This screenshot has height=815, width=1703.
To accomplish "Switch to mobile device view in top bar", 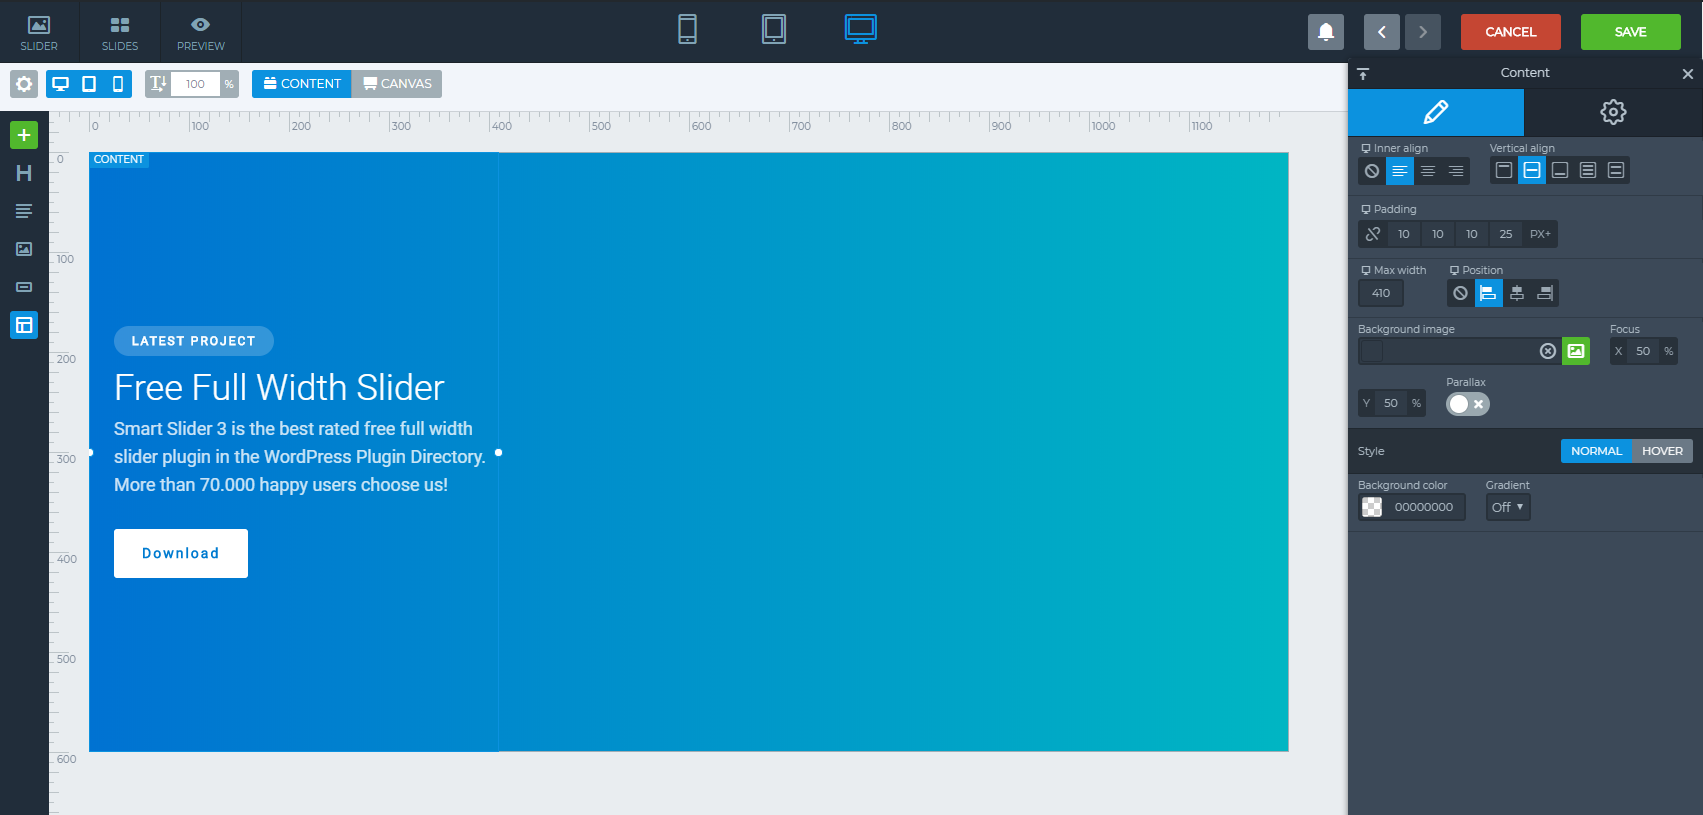I will tap(687, 29).
